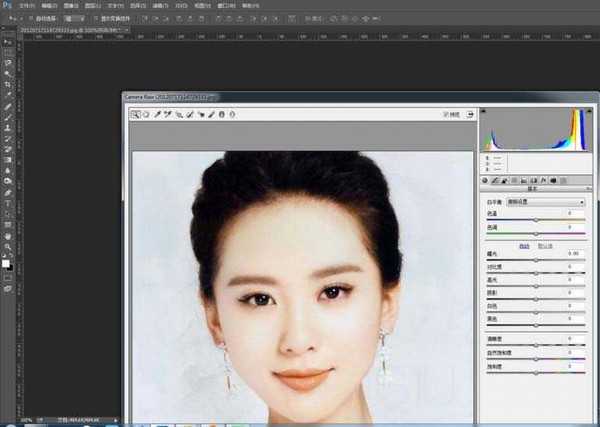The width and height of the screenshot is (600, 427).
Task: Click the Zoom tool in Photoshop toolbar
Action: (x=8, y=246)
